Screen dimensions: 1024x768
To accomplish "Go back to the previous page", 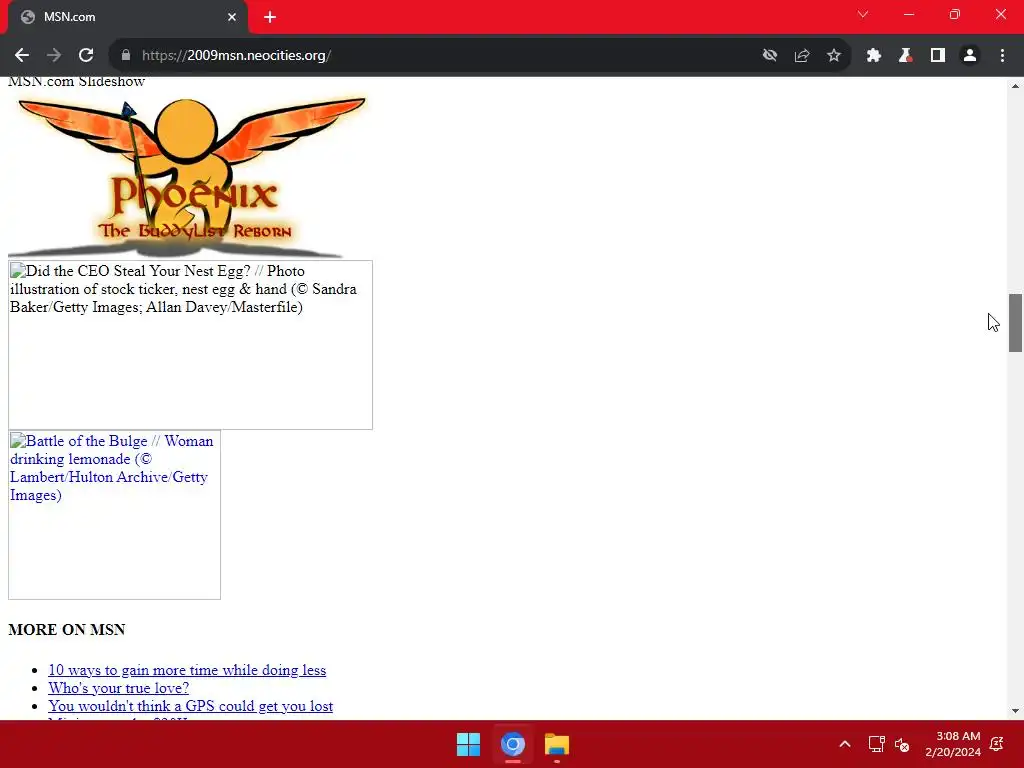I will 22,56.
